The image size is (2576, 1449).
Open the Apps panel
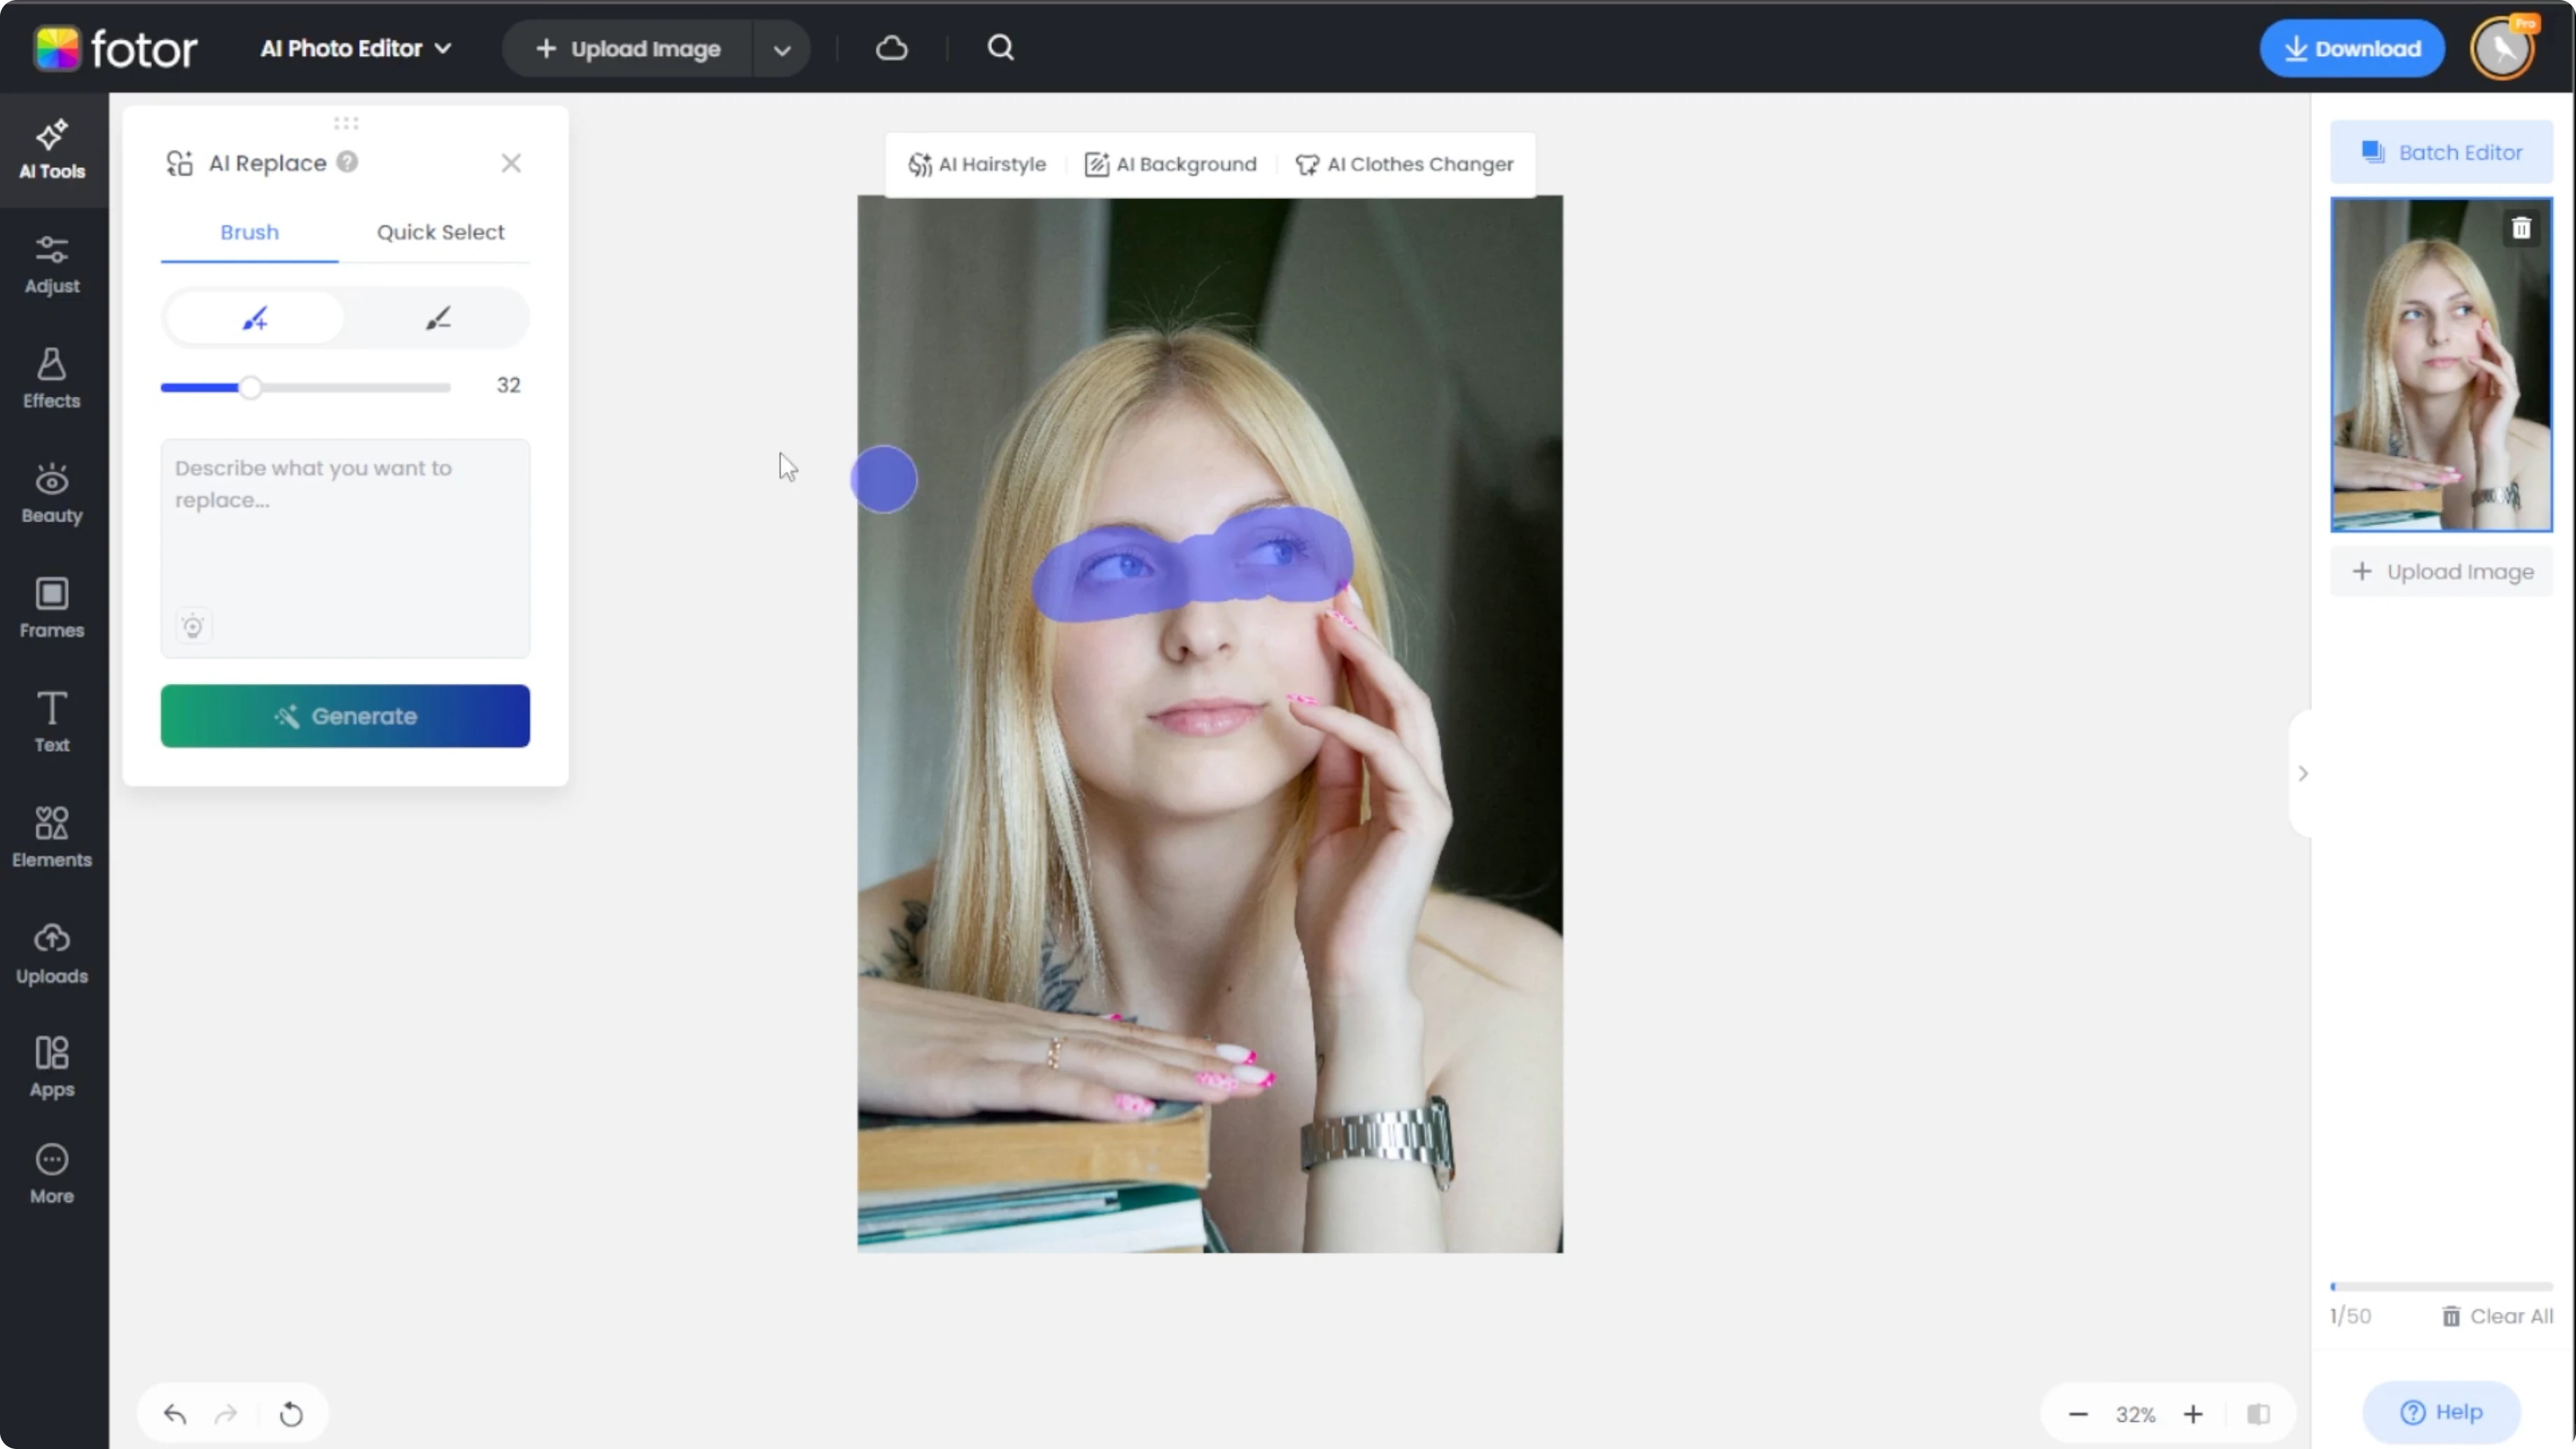pyautogui.click(x=52, y=1068)
